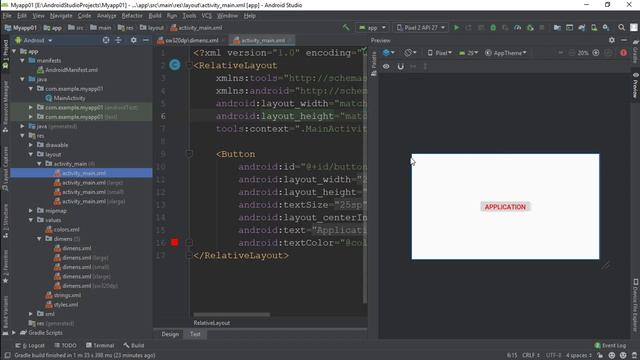Open the design surface layers dropdown
Screen dimensions: 640x360
coord(389,53)
